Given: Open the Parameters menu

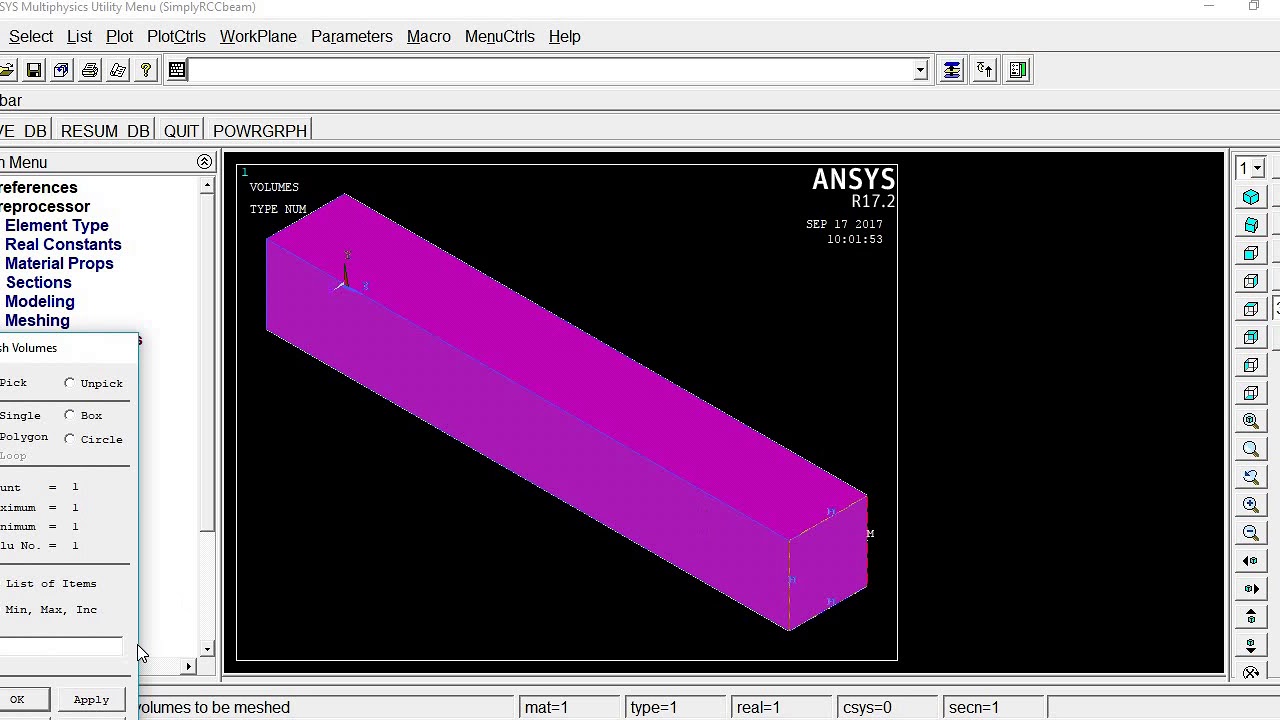Looking at the screenshot, I should point(351,36).
